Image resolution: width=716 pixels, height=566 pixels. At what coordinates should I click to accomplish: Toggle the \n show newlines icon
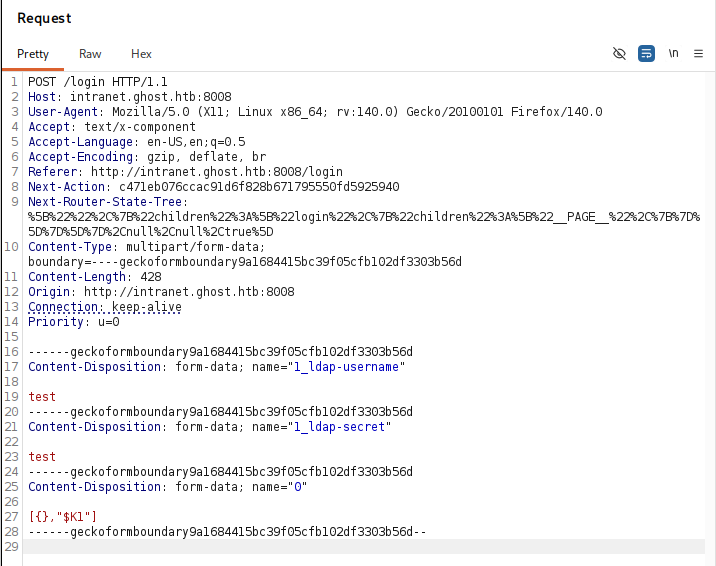point(673,54)
